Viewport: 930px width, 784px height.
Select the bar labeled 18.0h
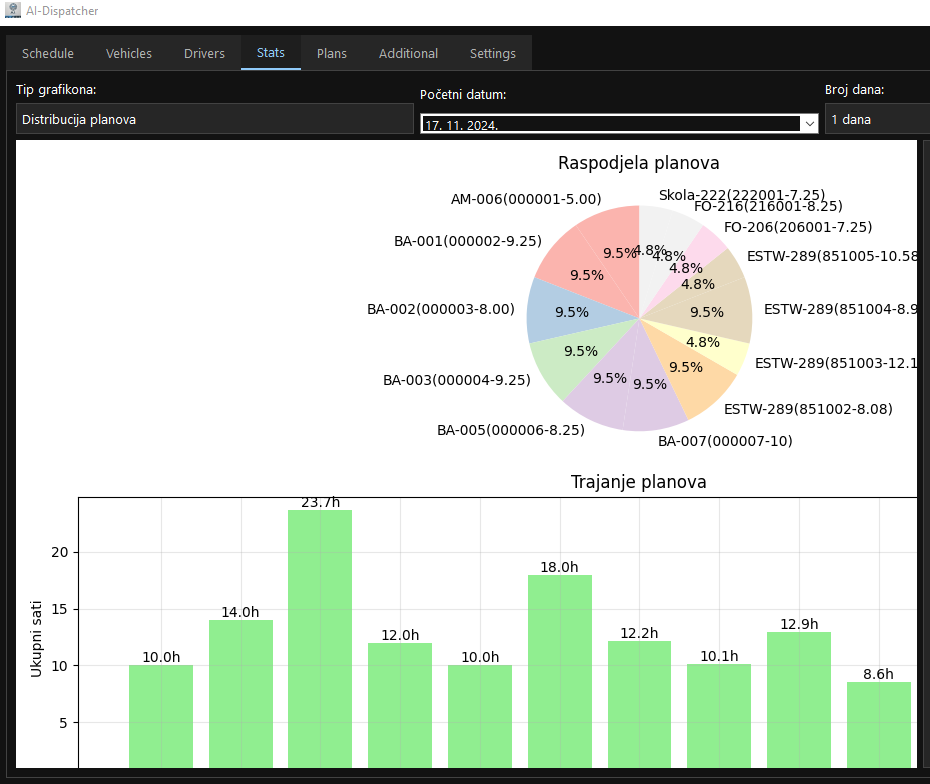559,670
